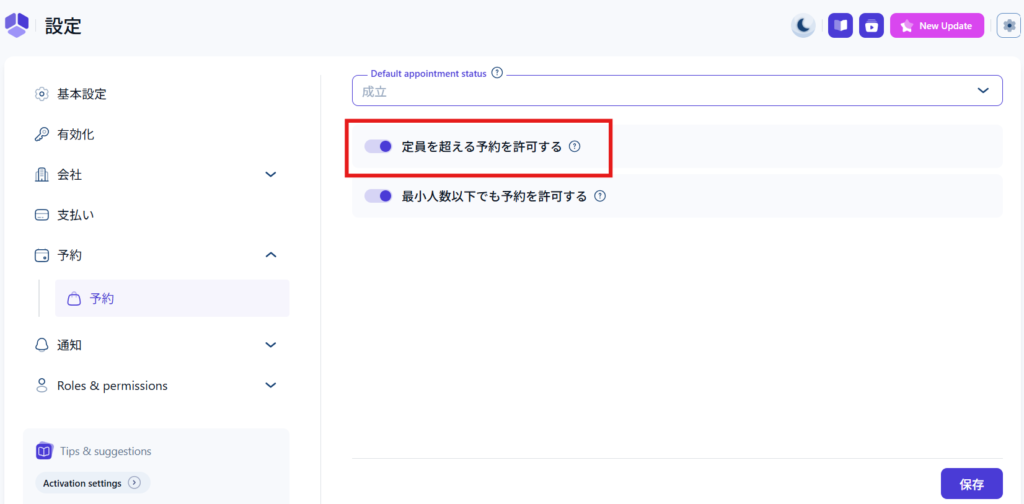This screenshot has width=1024, height=504.
Task: Toggle dark mode with the moon icon
Action: [803, 26]
